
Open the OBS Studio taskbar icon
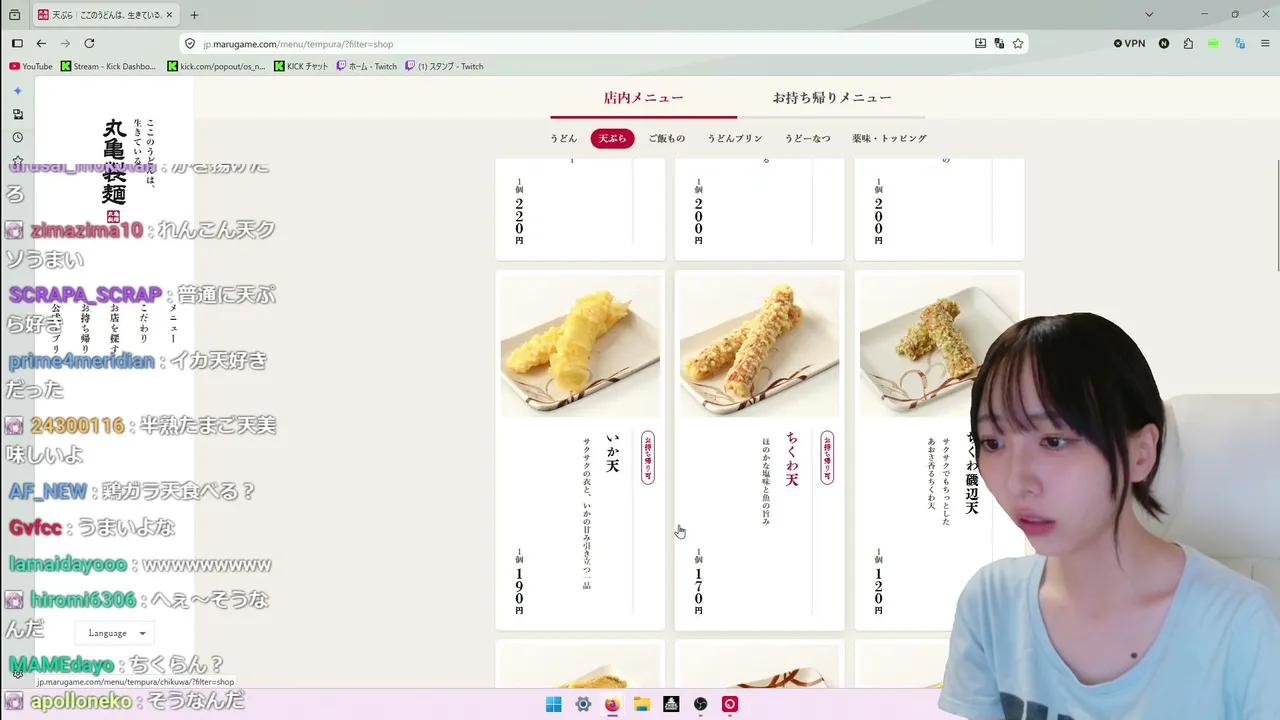[701, 704]
